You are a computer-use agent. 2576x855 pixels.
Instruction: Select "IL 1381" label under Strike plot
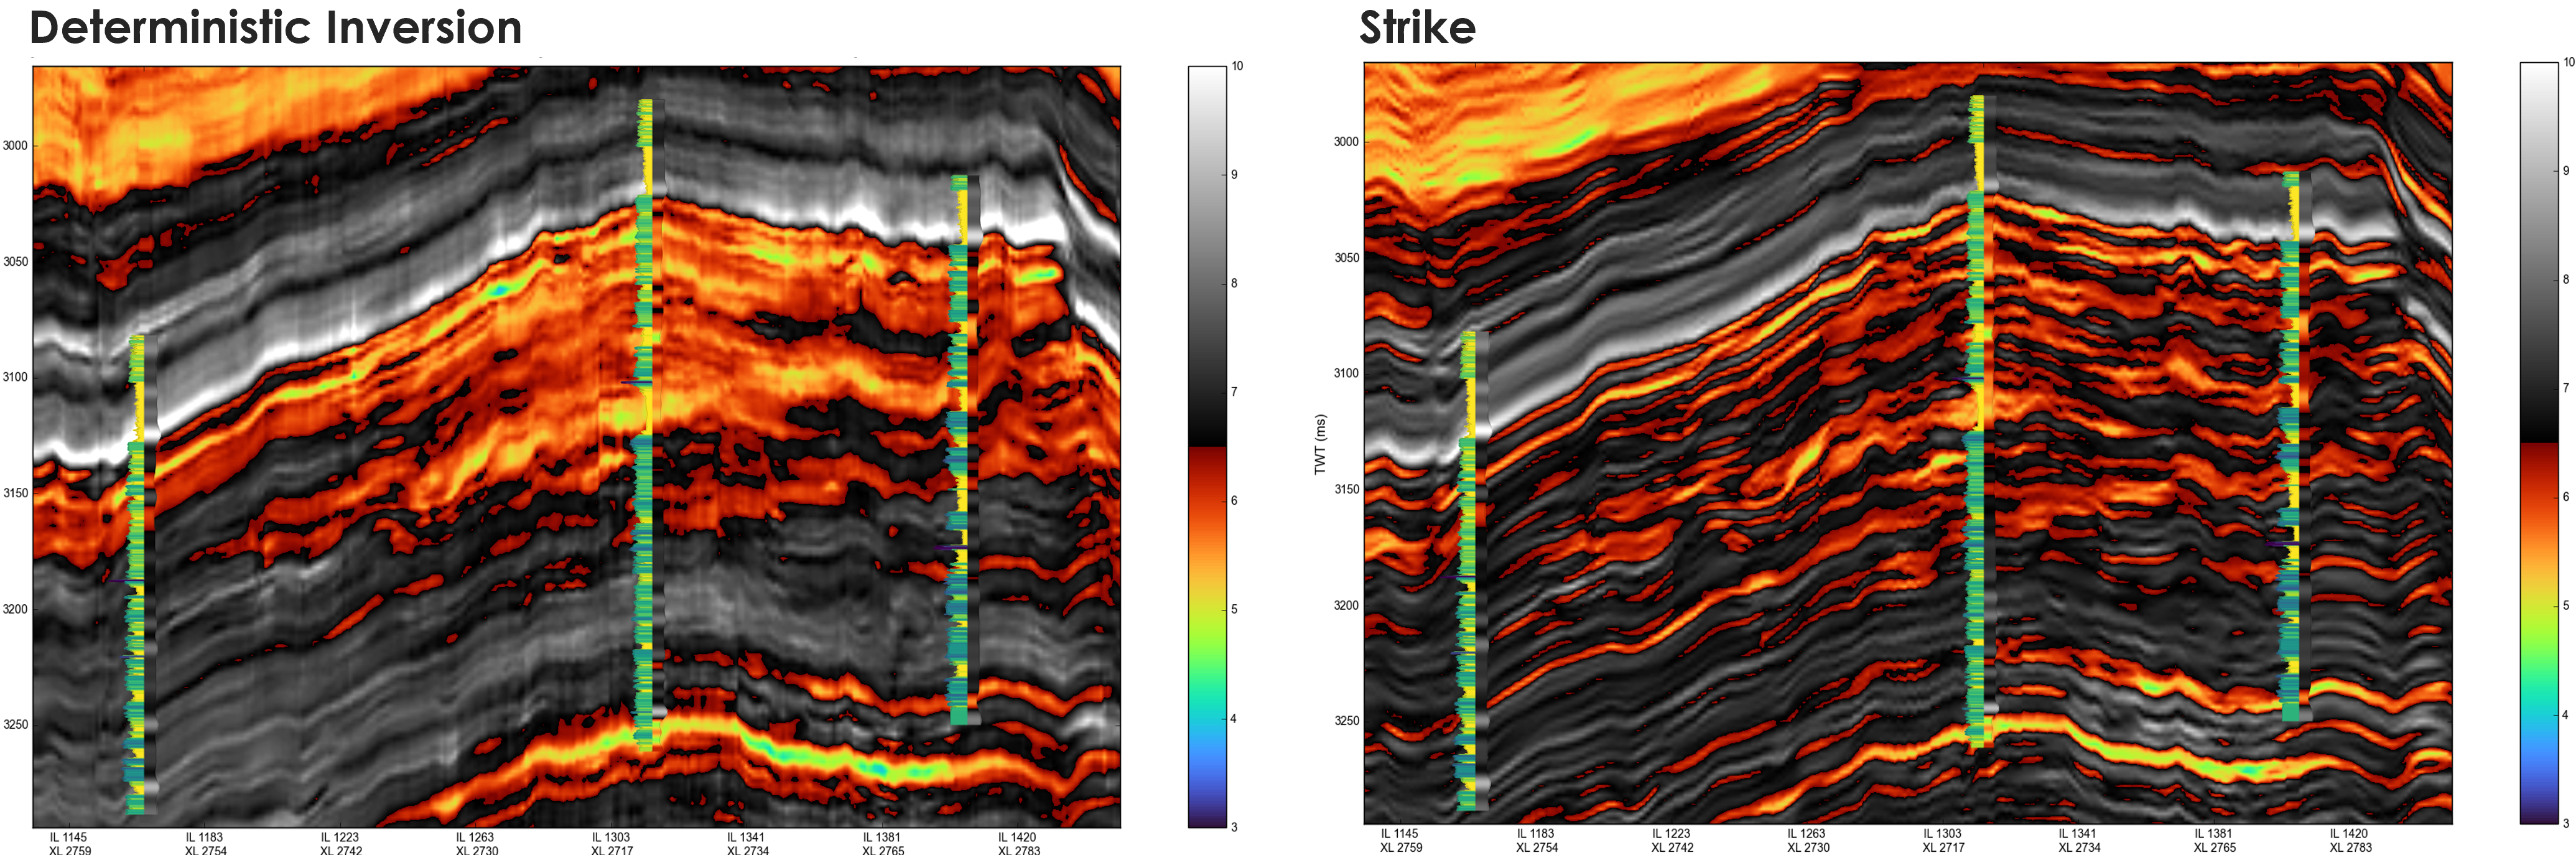[2214, 834]
